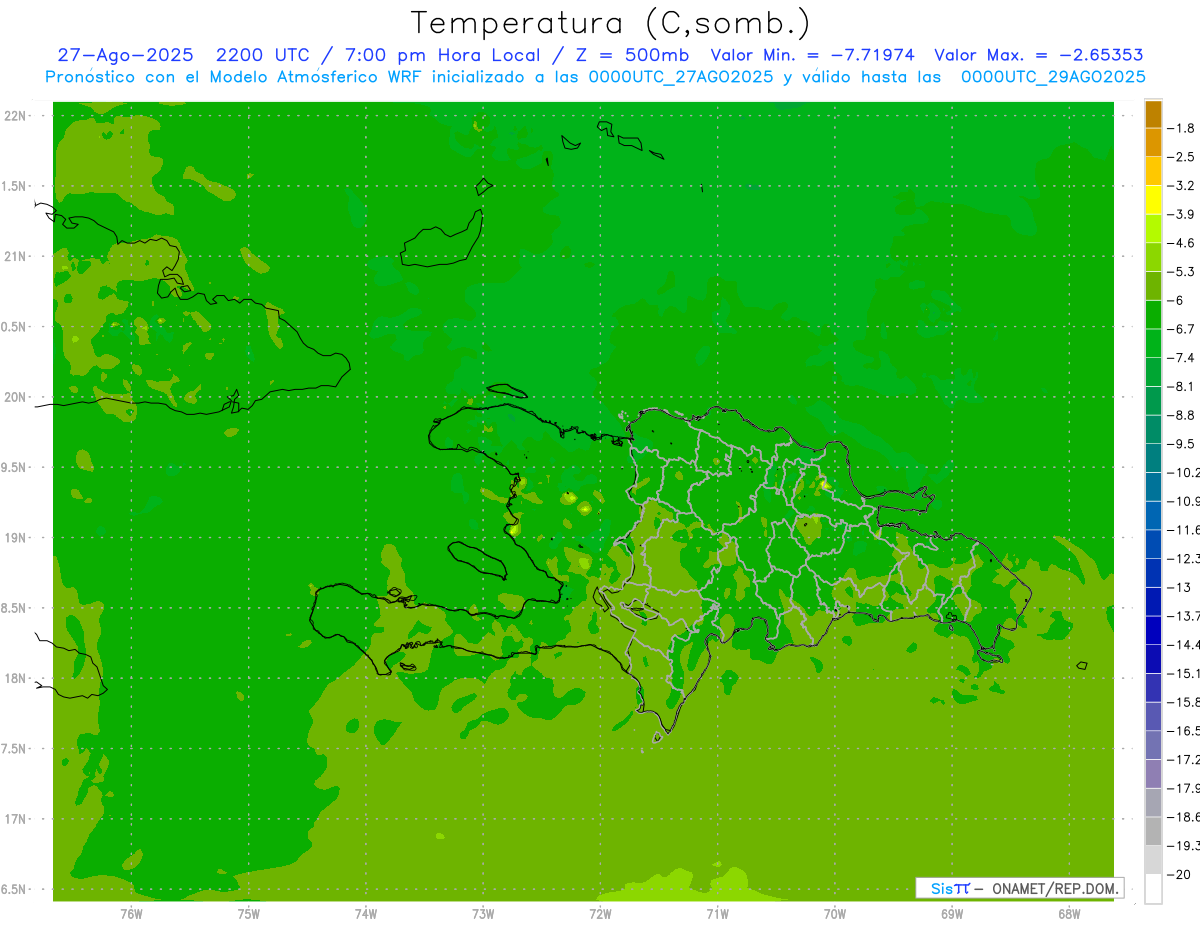
Task: Click the '73W' longitude label
Action: (483, 913)
